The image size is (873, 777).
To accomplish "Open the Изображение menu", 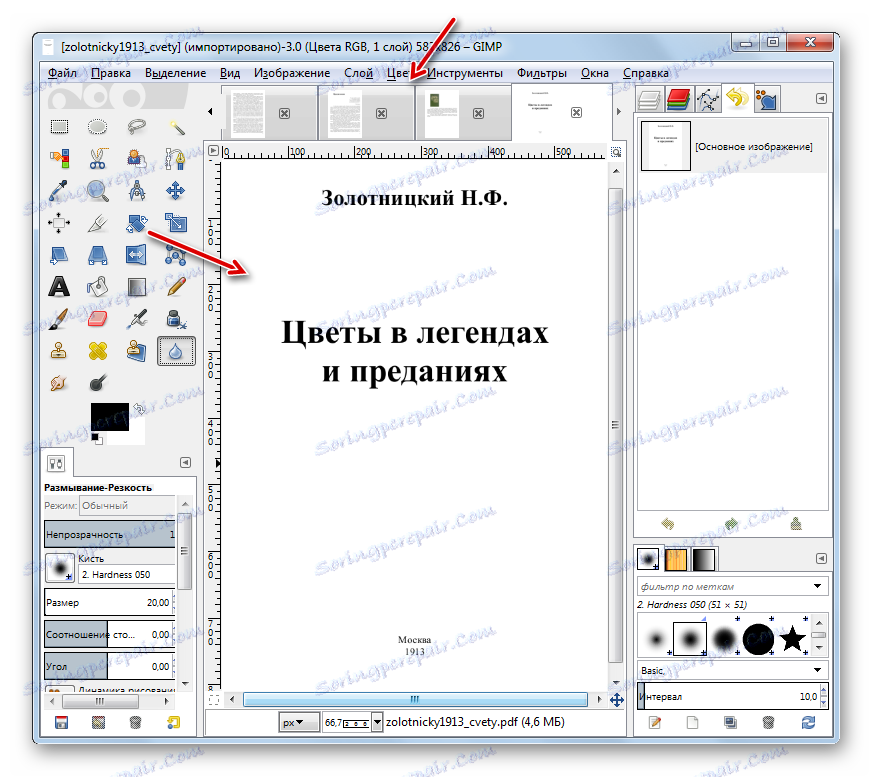I will tap(292, 73).
